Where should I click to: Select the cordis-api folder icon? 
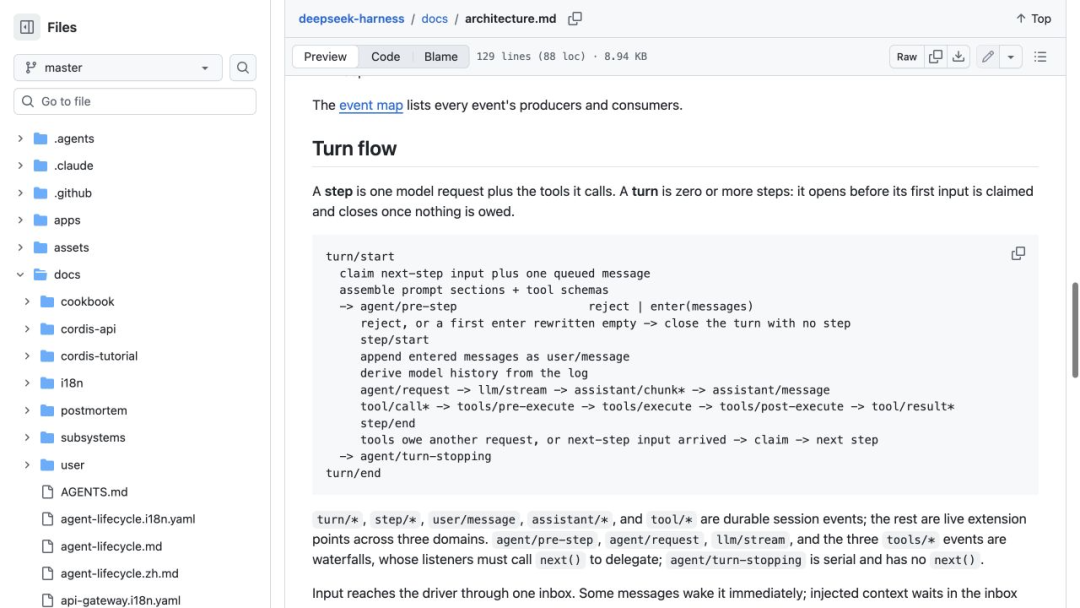(x=48, y=329)
